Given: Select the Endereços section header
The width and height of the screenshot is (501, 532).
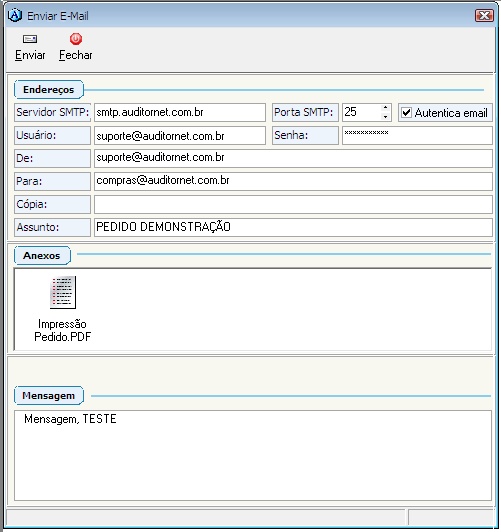Looking at the screenshot, I should click(x=49, y=90).
